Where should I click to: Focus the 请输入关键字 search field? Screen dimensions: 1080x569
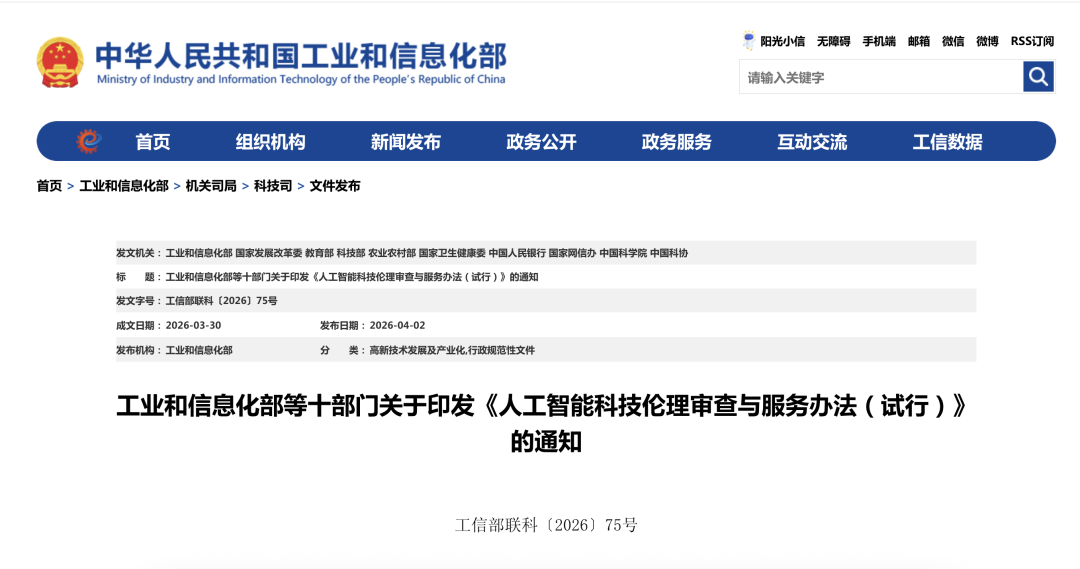881,77
